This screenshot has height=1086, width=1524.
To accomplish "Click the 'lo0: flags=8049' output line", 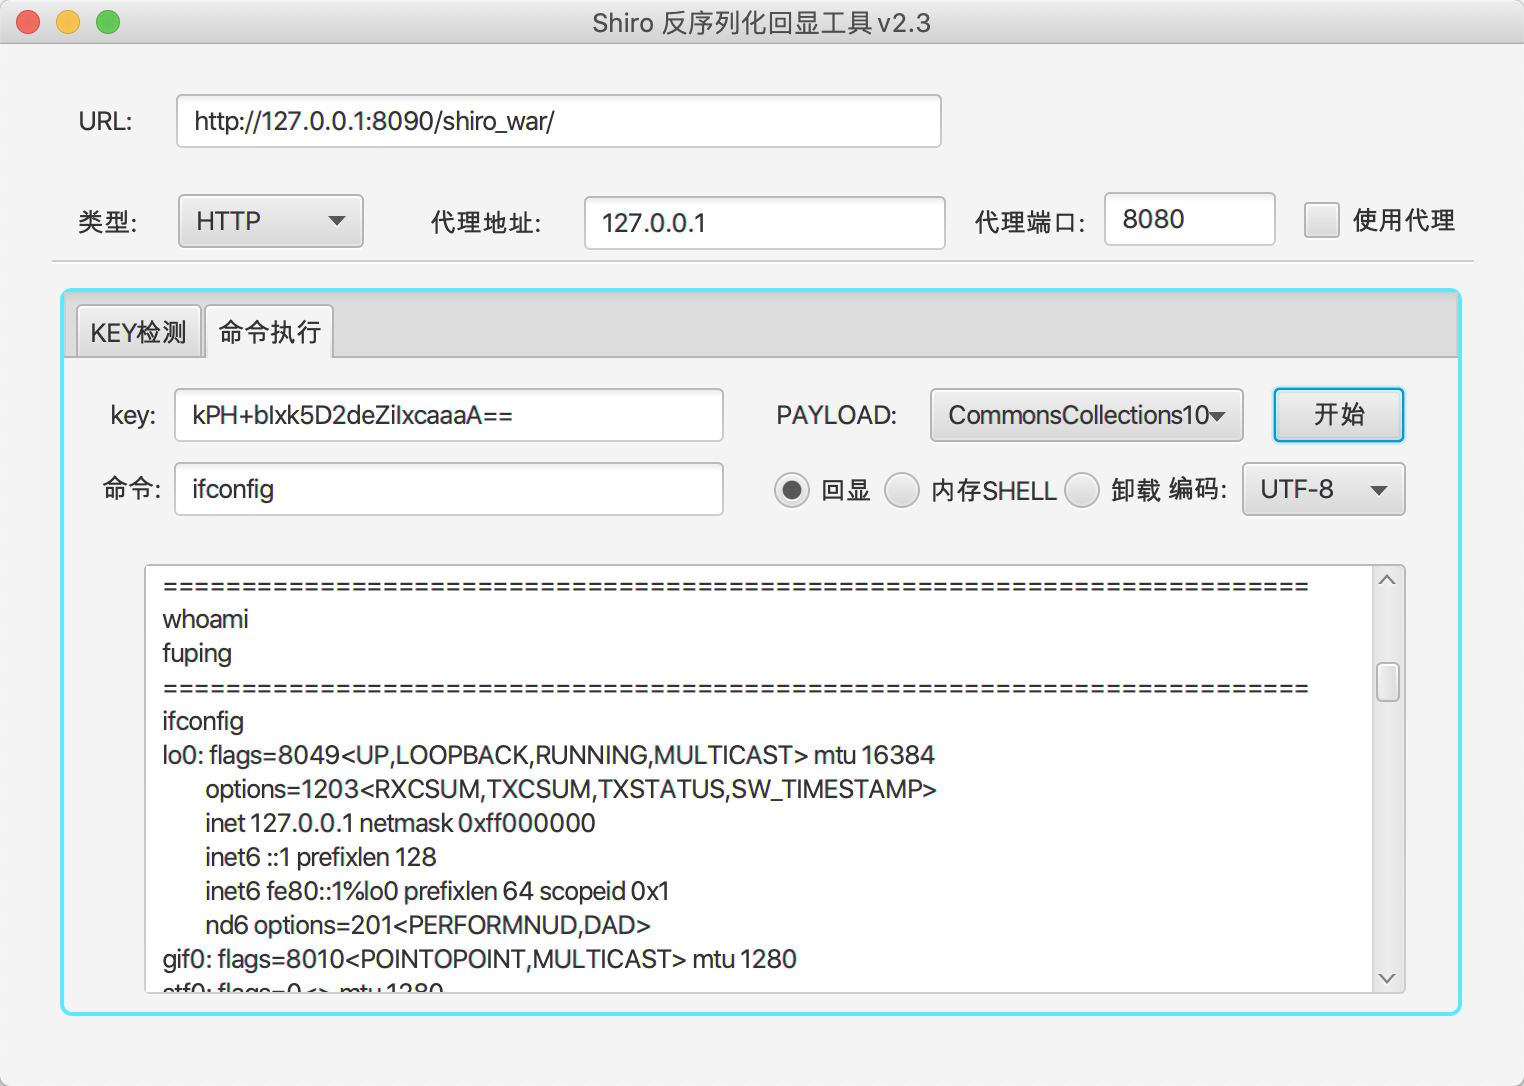I will [549, 755].
